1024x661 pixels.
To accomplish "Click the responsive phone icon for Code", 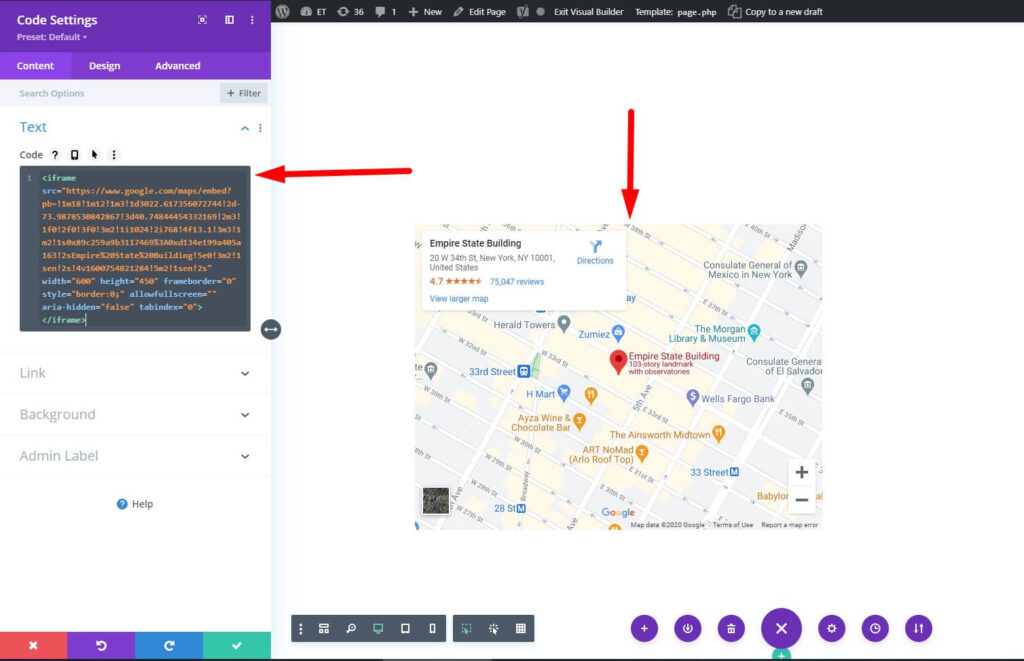I will 74,155.
